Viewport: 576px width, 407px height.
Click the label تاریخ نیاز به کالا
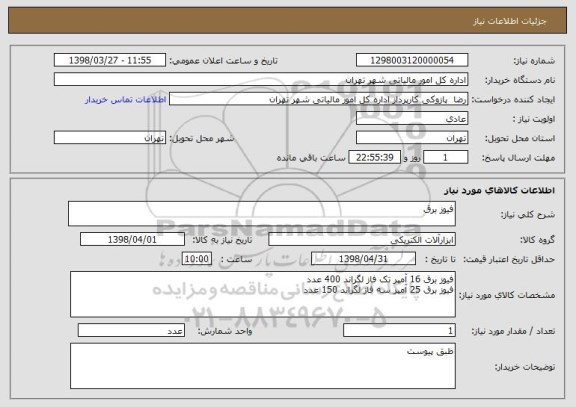(x=223, y=240)
